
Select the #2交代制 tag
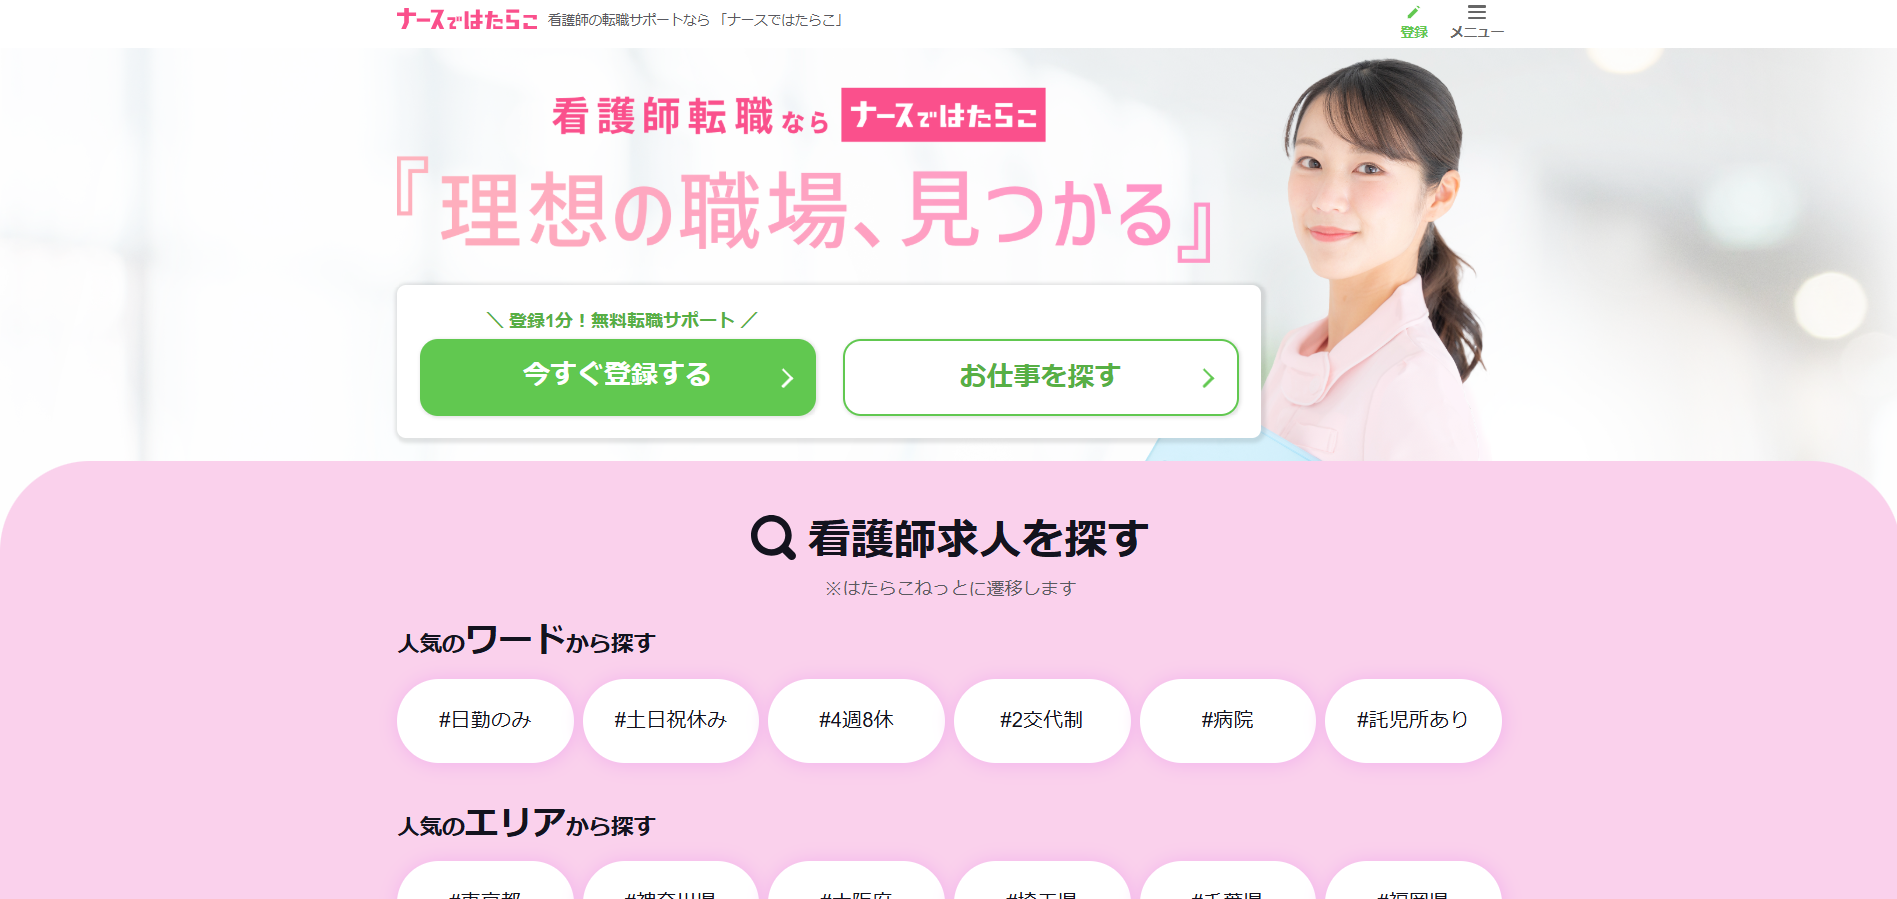(1042, 720)
